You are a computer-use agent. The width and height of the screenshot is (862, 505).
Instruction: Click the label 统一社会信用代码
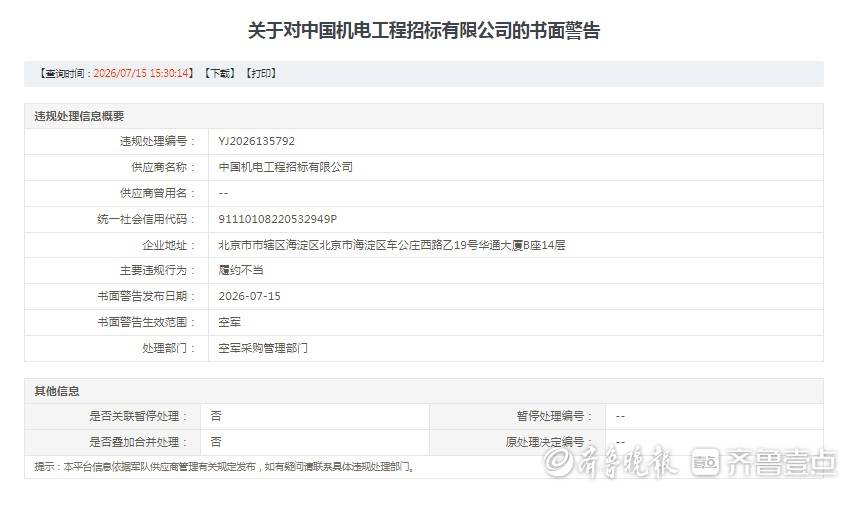[146, 219]
